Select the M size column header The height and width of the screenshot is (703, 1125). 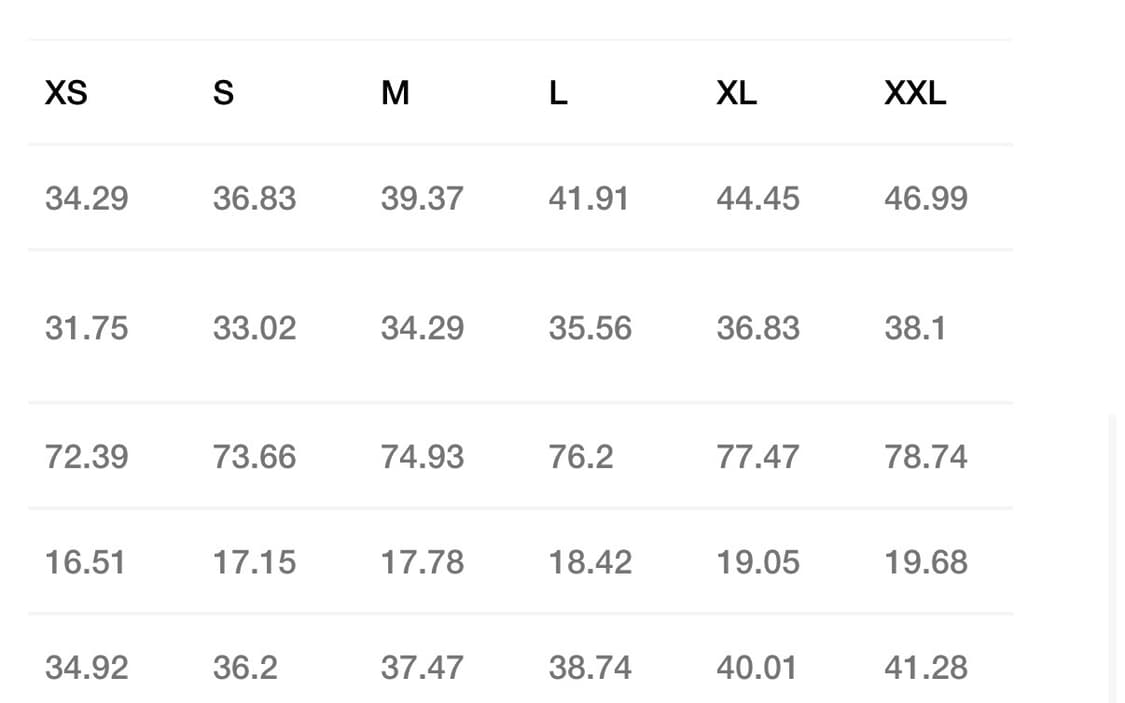pyautogui.click(x=395, y=93)
